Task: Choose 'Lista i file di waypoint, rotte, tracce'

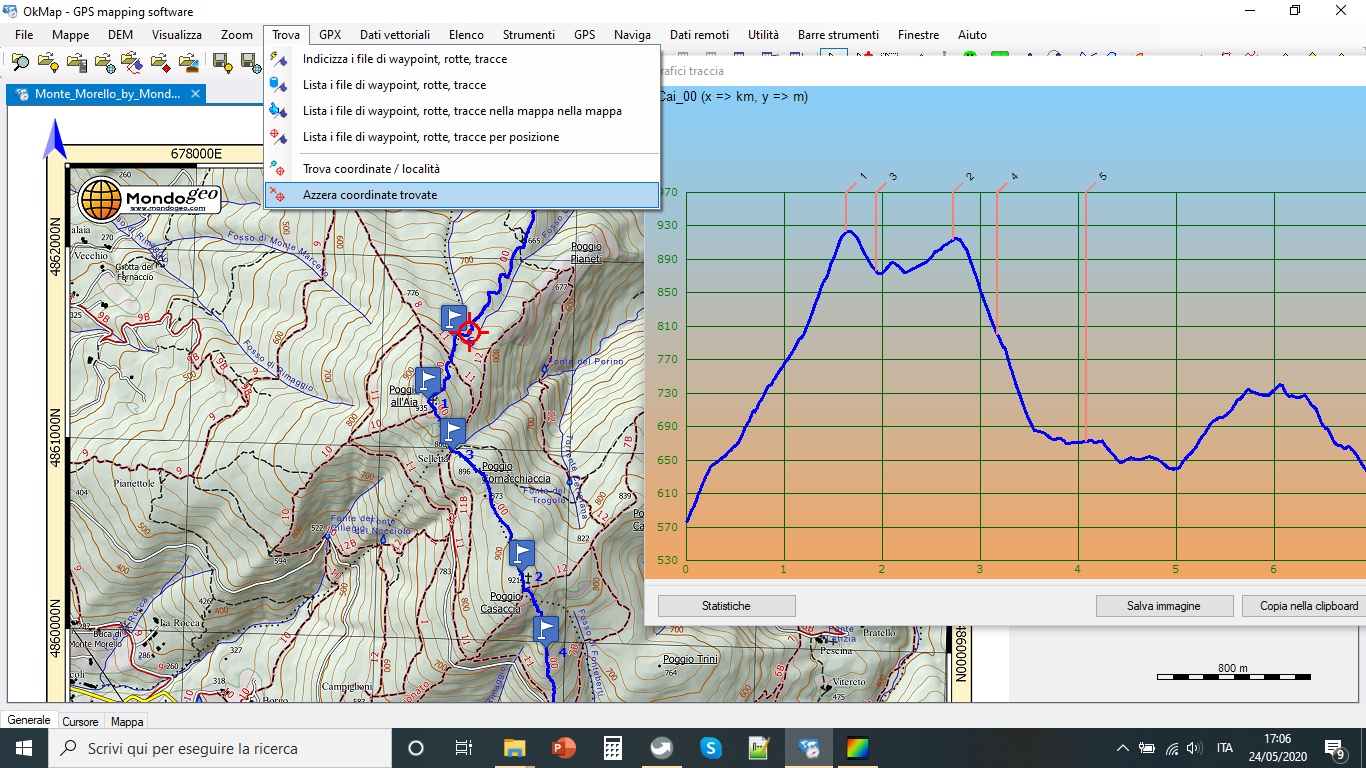Action: coord(462,85)
